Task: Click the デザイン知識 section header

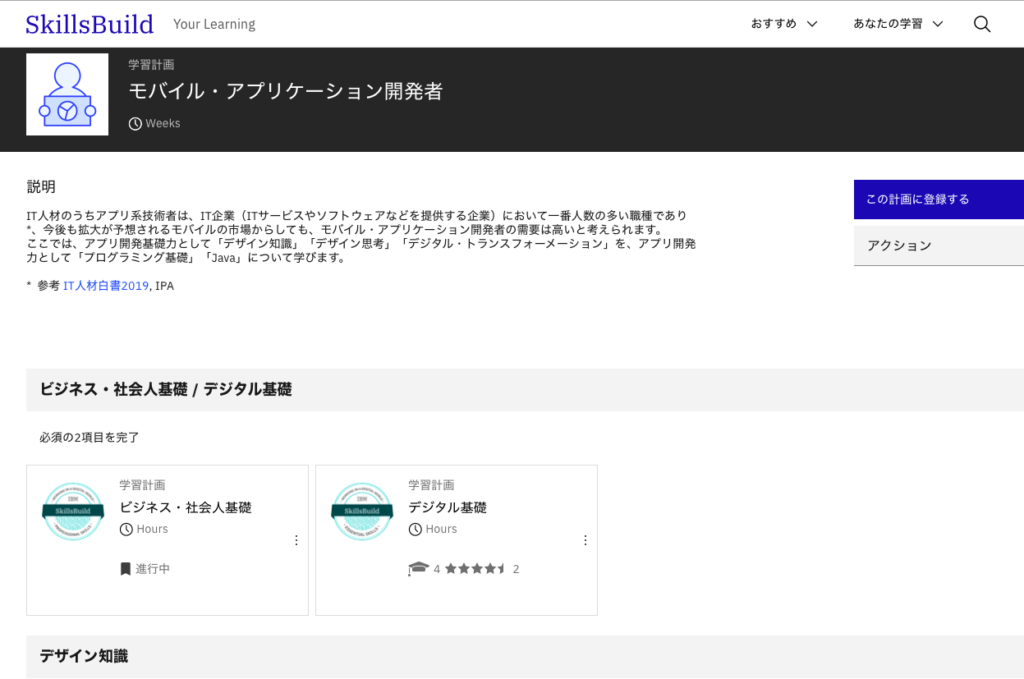Action: 84,656
